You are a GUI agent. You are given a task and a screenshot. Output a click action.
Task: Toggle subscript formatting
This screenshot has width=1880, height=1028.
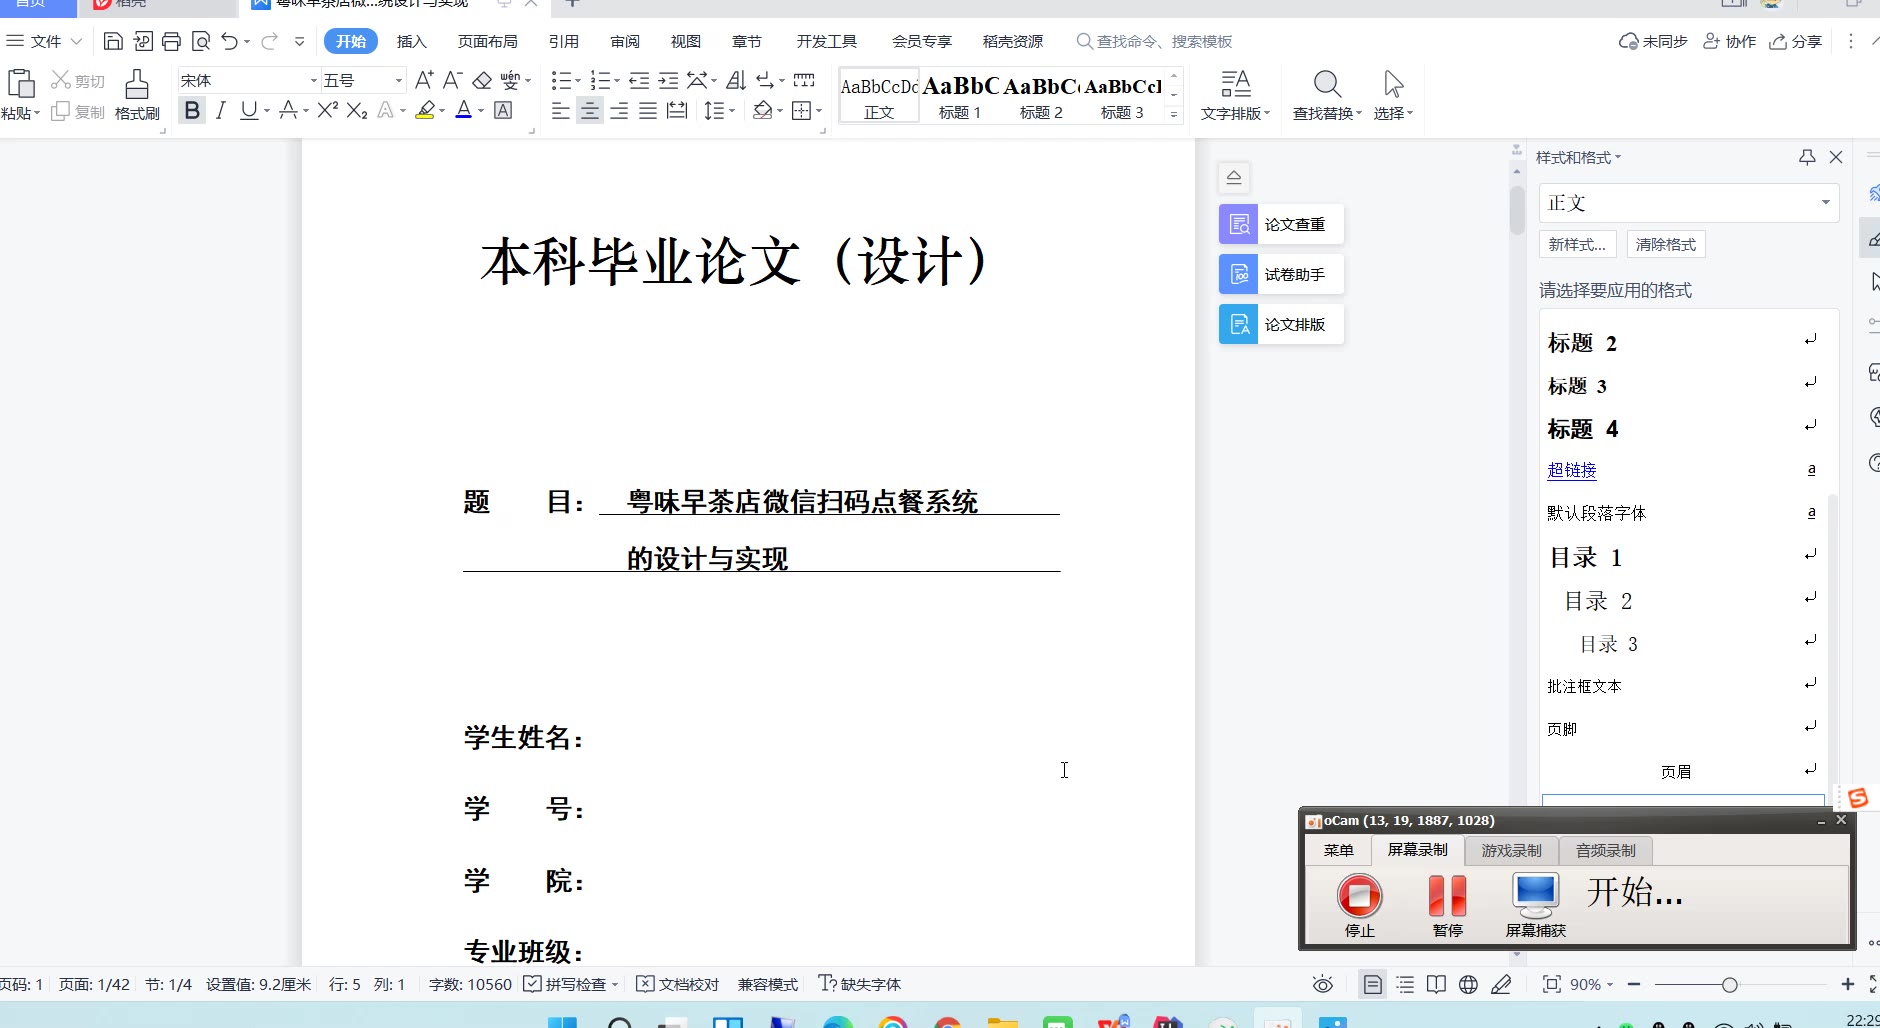tap(357, 110)
